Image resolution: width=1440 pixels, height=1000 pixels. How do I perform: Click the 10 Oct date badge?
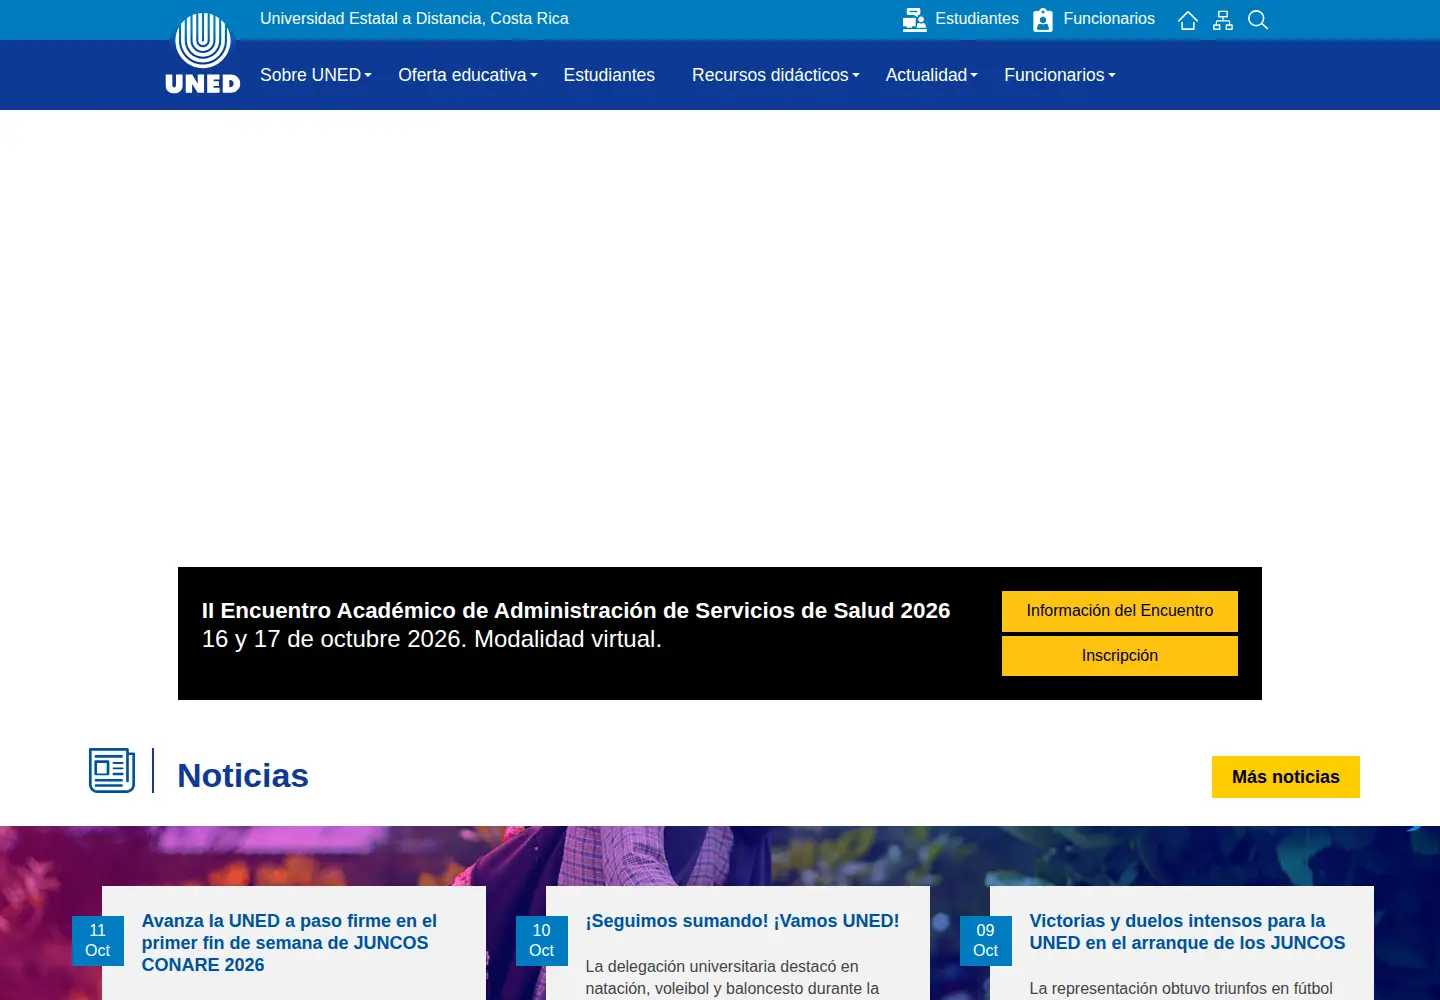point(542,941)
